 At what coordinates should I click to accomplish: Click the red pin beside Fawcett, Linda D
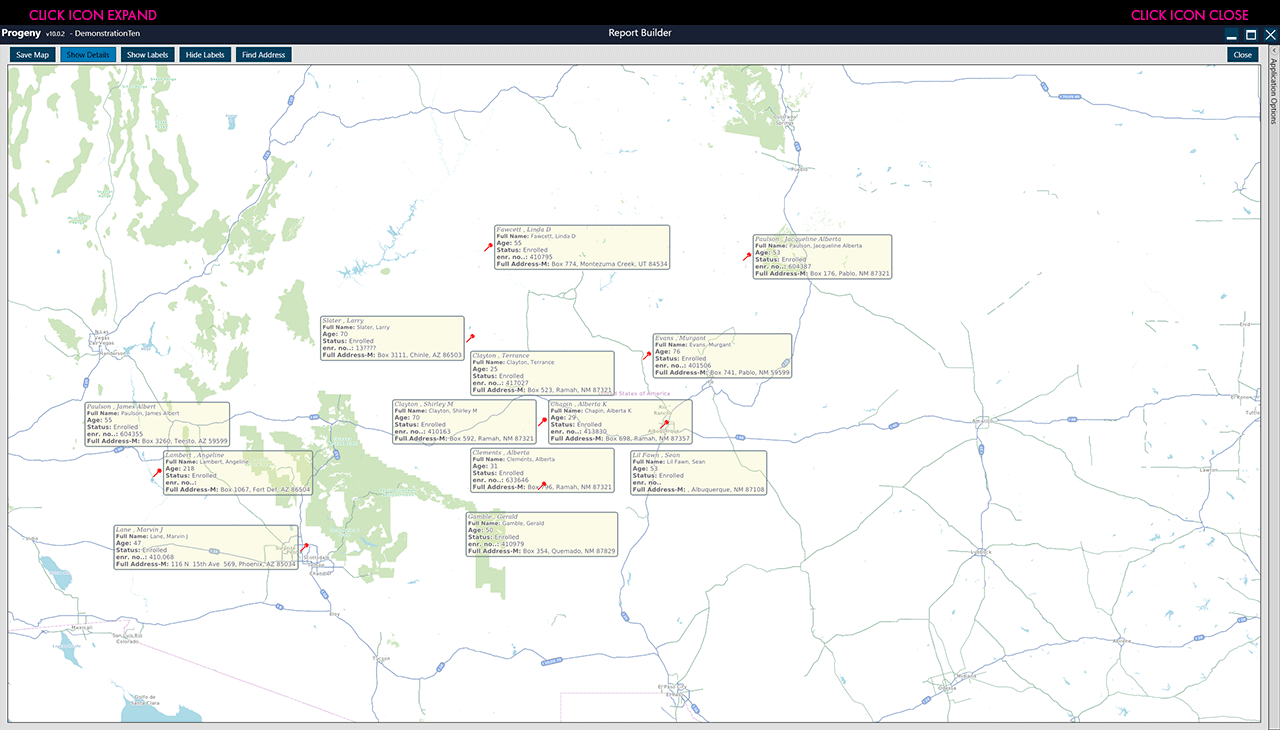(x=489, y=246)
